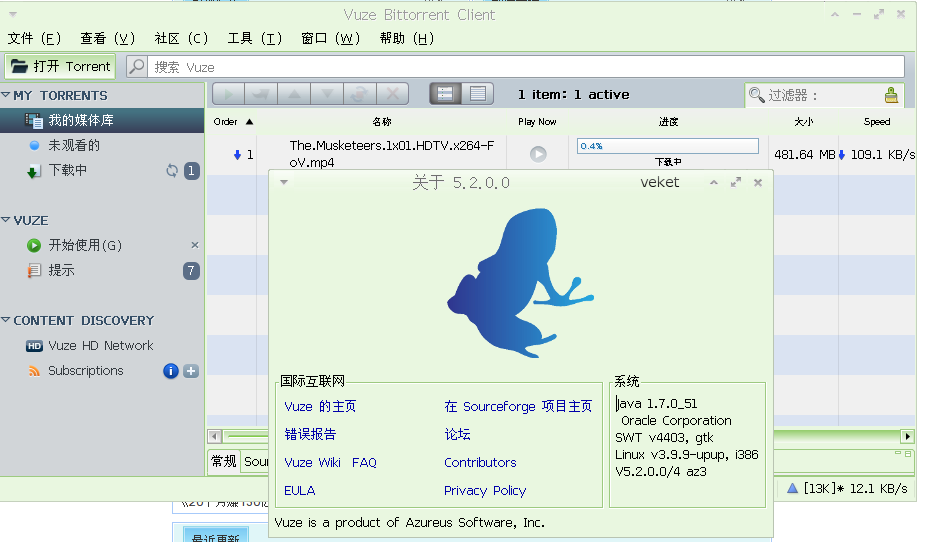Select The.Musketeers.1x01.HDTV.x264-FoV.mp4 torrent row

(x=560, y=154)
